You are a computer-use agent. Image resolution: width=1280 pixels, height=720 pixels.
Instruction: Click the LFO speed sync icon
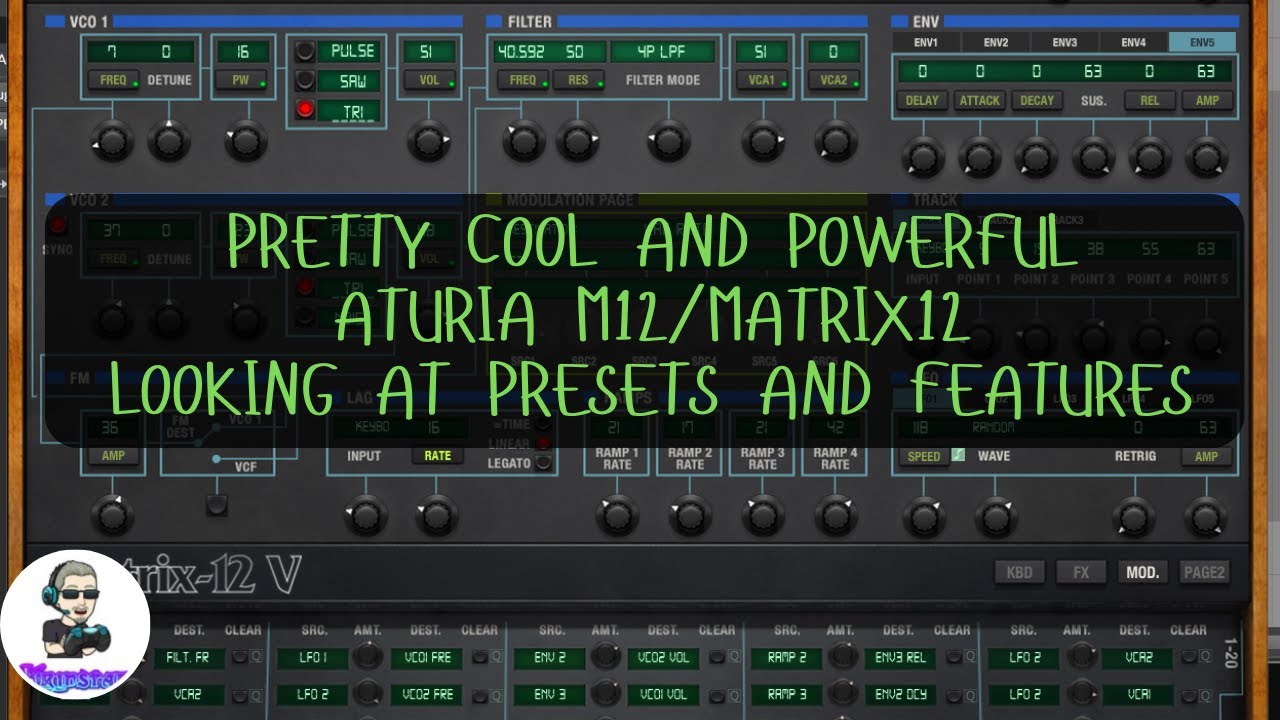tap(958, 455)
